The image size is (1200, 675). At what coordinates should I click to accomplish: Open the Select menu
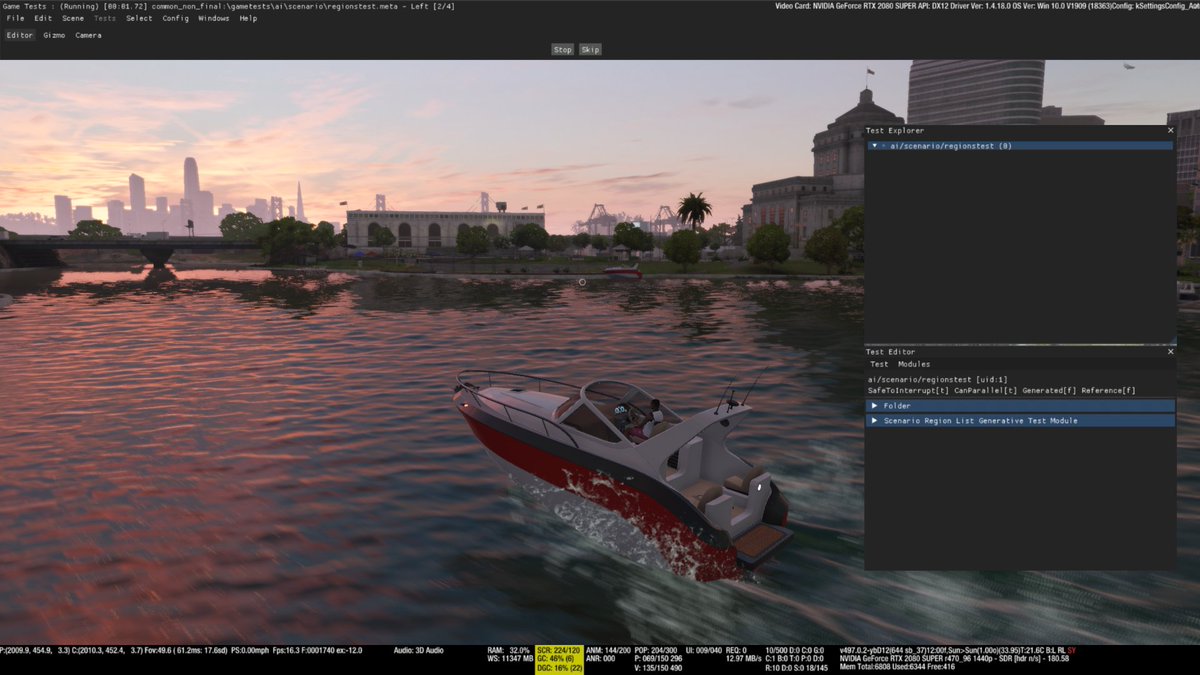139,18
